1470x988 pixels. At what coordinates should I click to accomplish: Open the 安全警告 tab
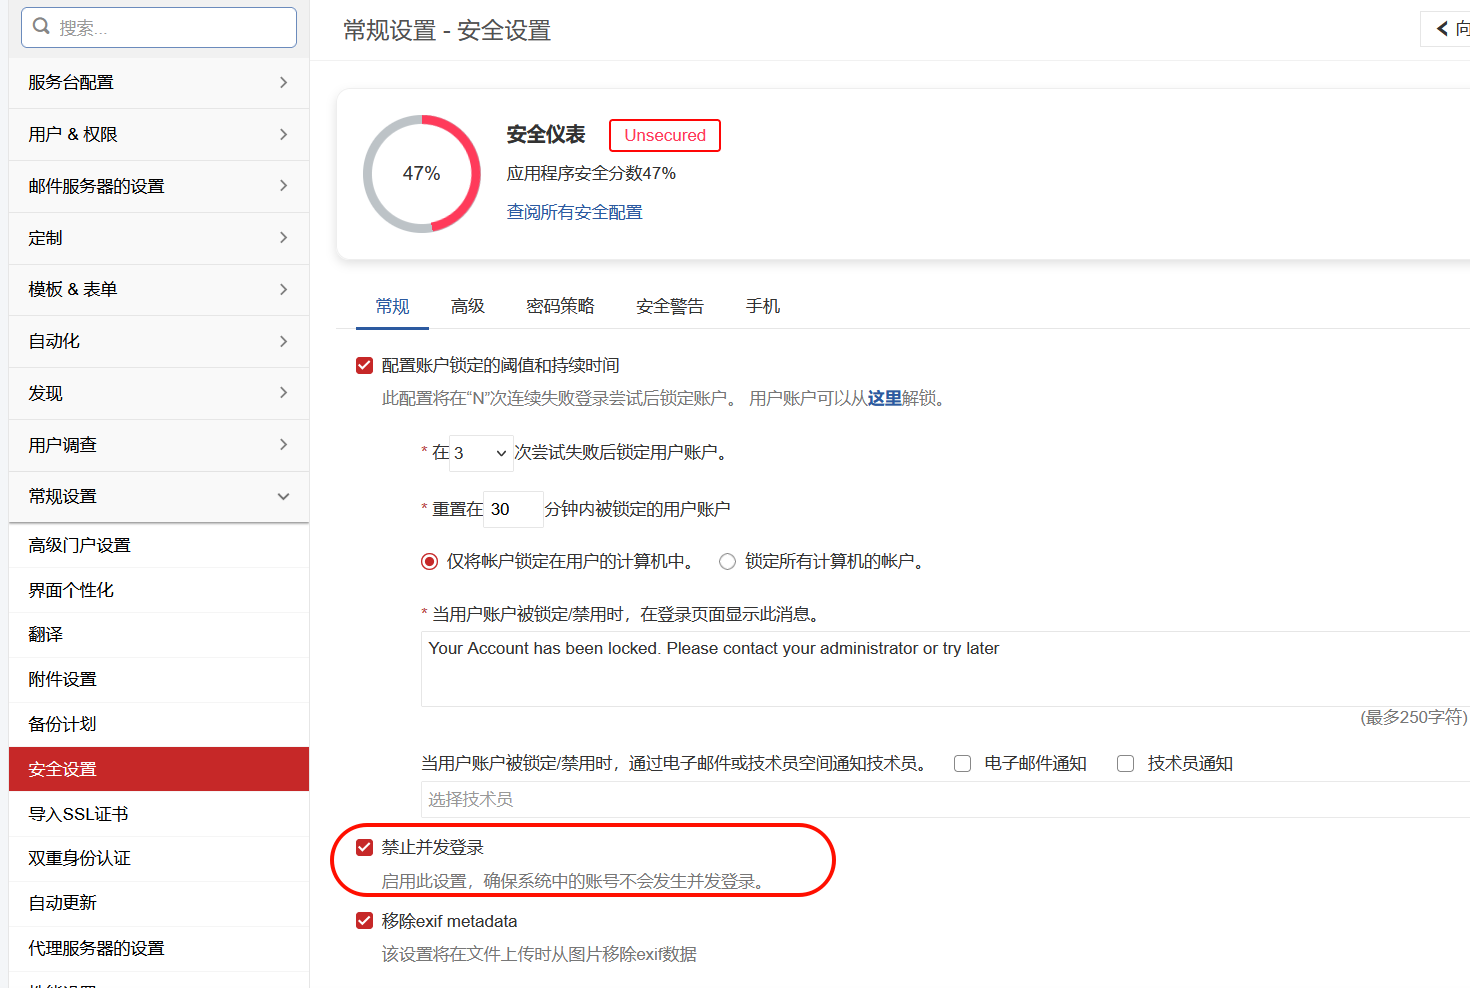point(669,306)
